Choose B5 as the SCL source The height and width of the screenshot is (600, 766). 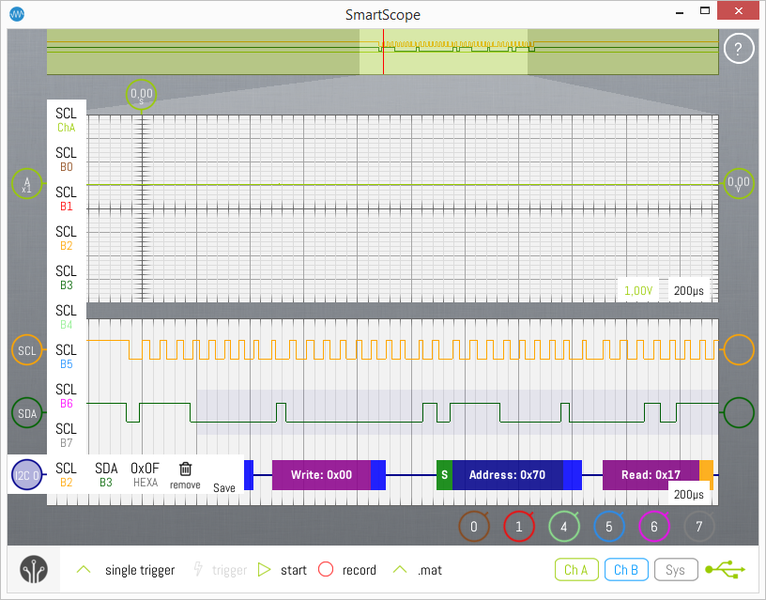66,356
